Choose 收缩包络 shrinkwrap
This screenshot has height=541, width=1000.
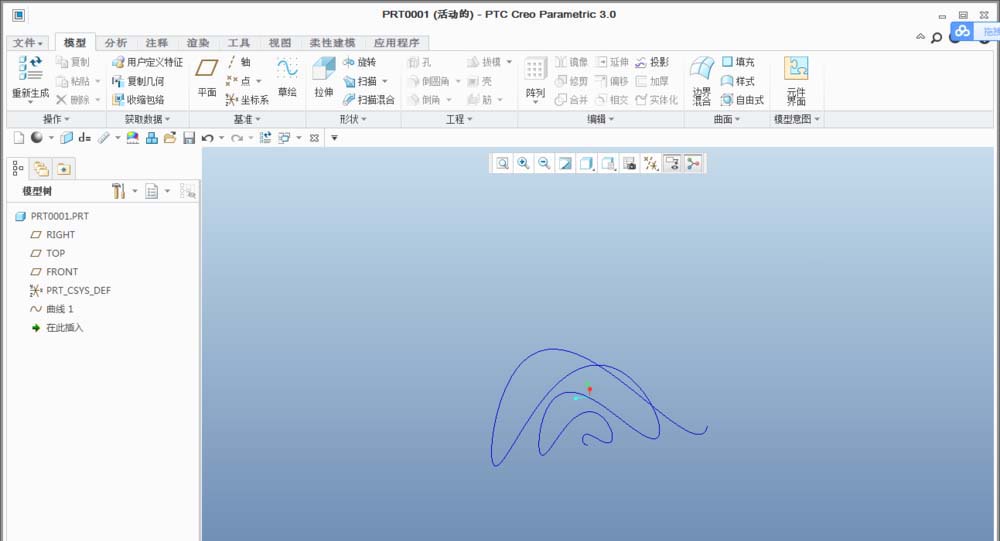pos(138,100)
